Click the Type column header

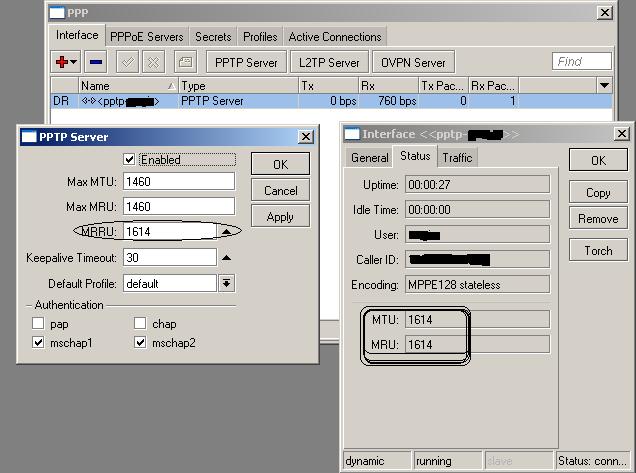click(x=238, y=86)
